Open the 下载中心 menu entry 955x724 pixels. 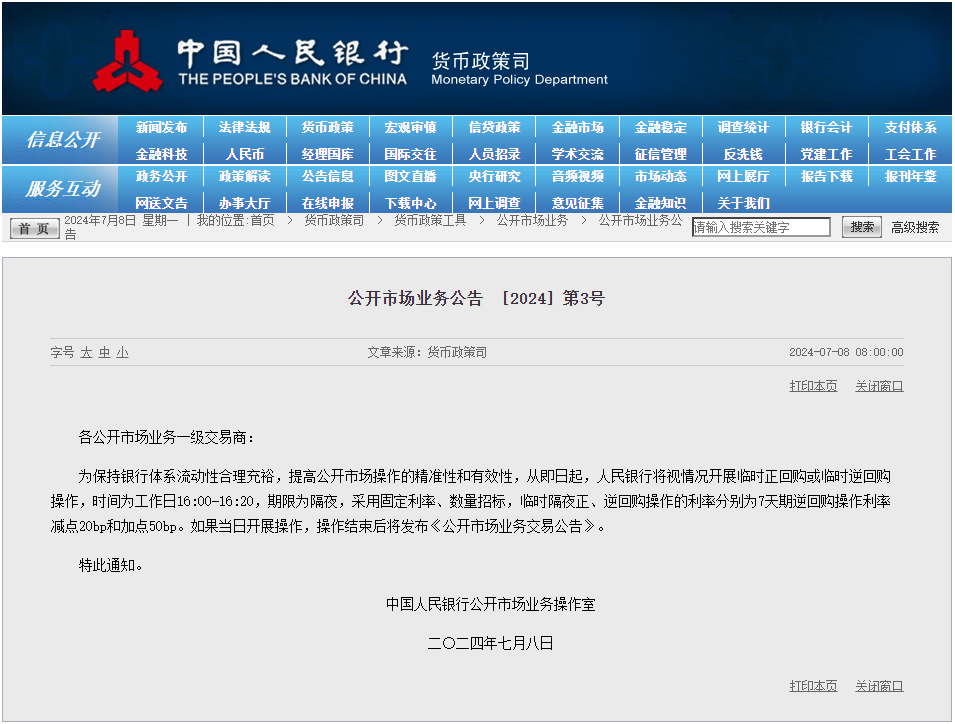pos(411,203)
